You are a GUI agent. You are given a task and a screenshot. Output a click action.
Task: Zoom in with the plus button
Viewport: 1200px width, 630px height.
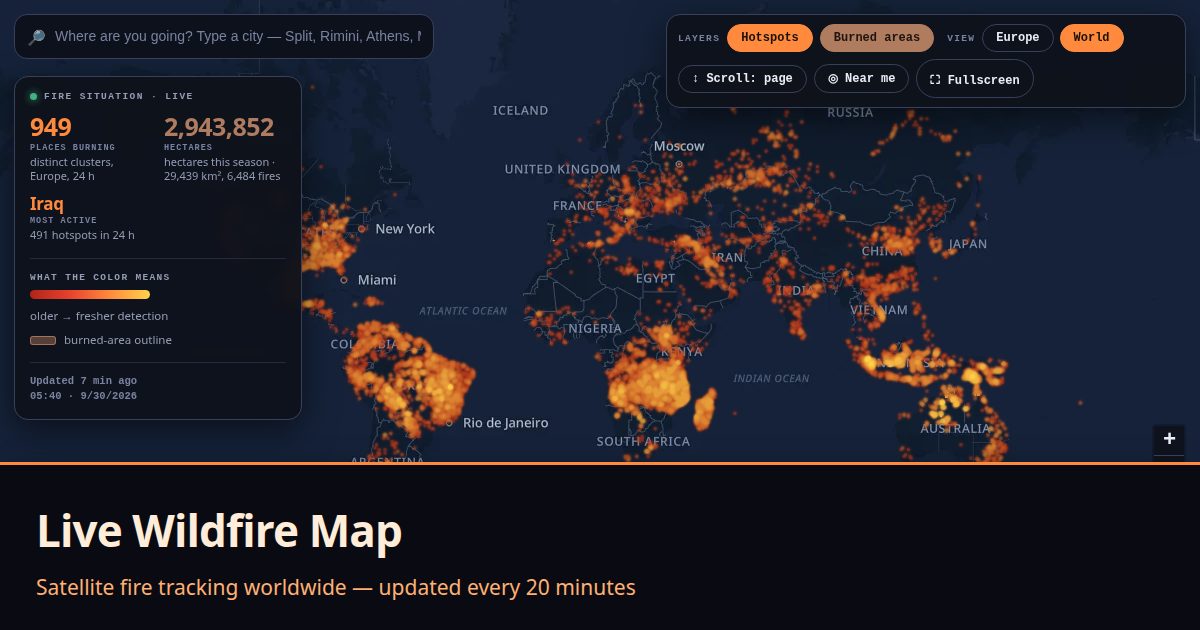click(x=1169, y=439)
